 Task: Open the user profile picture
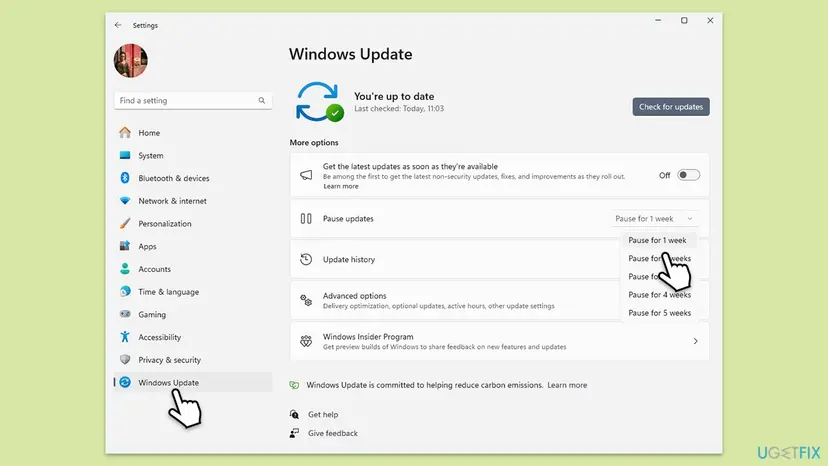click(x=130, y=60)
